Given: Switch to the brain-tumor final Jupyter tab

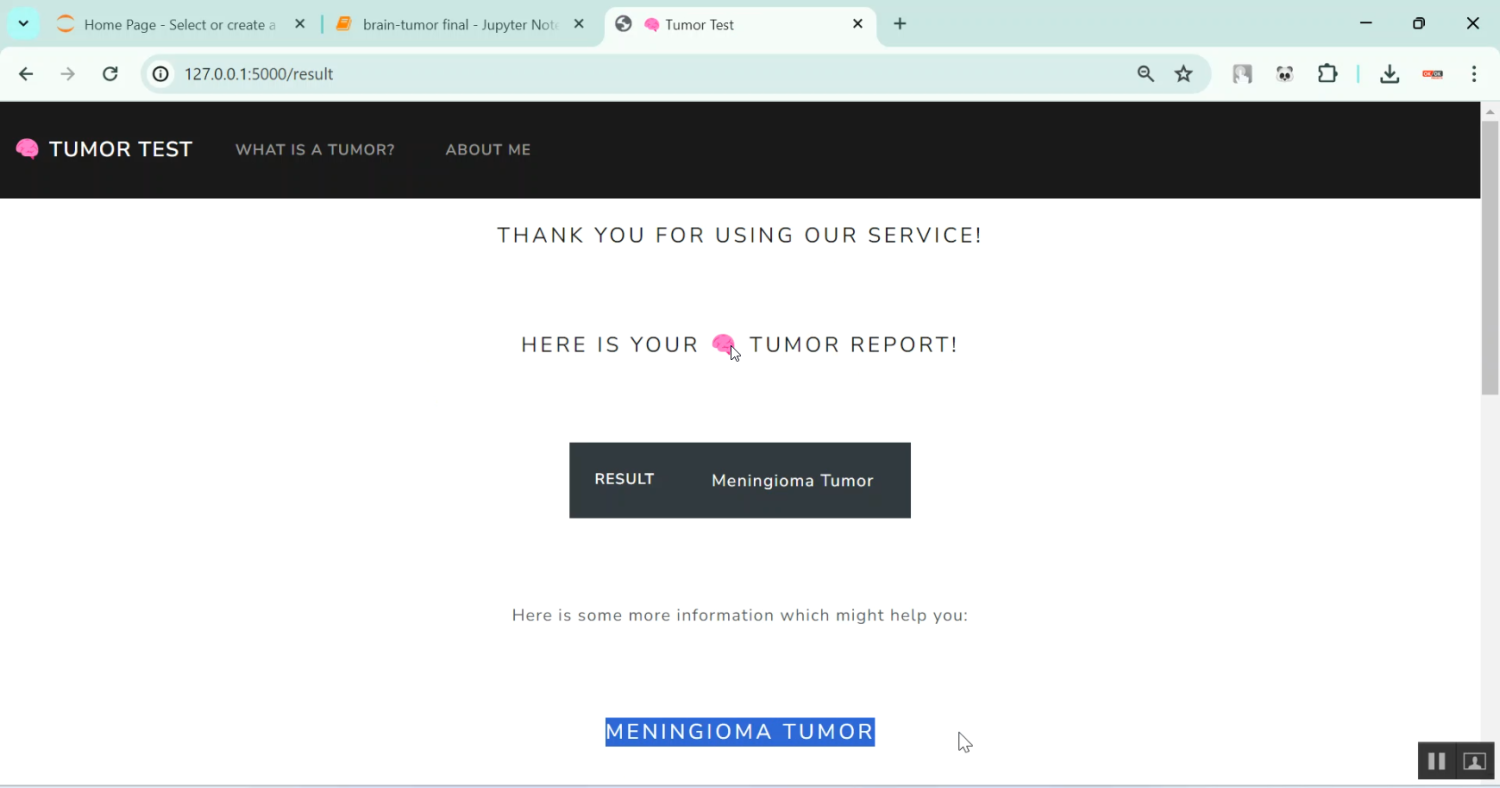Looking at the screenshot, I should (458, 25).
